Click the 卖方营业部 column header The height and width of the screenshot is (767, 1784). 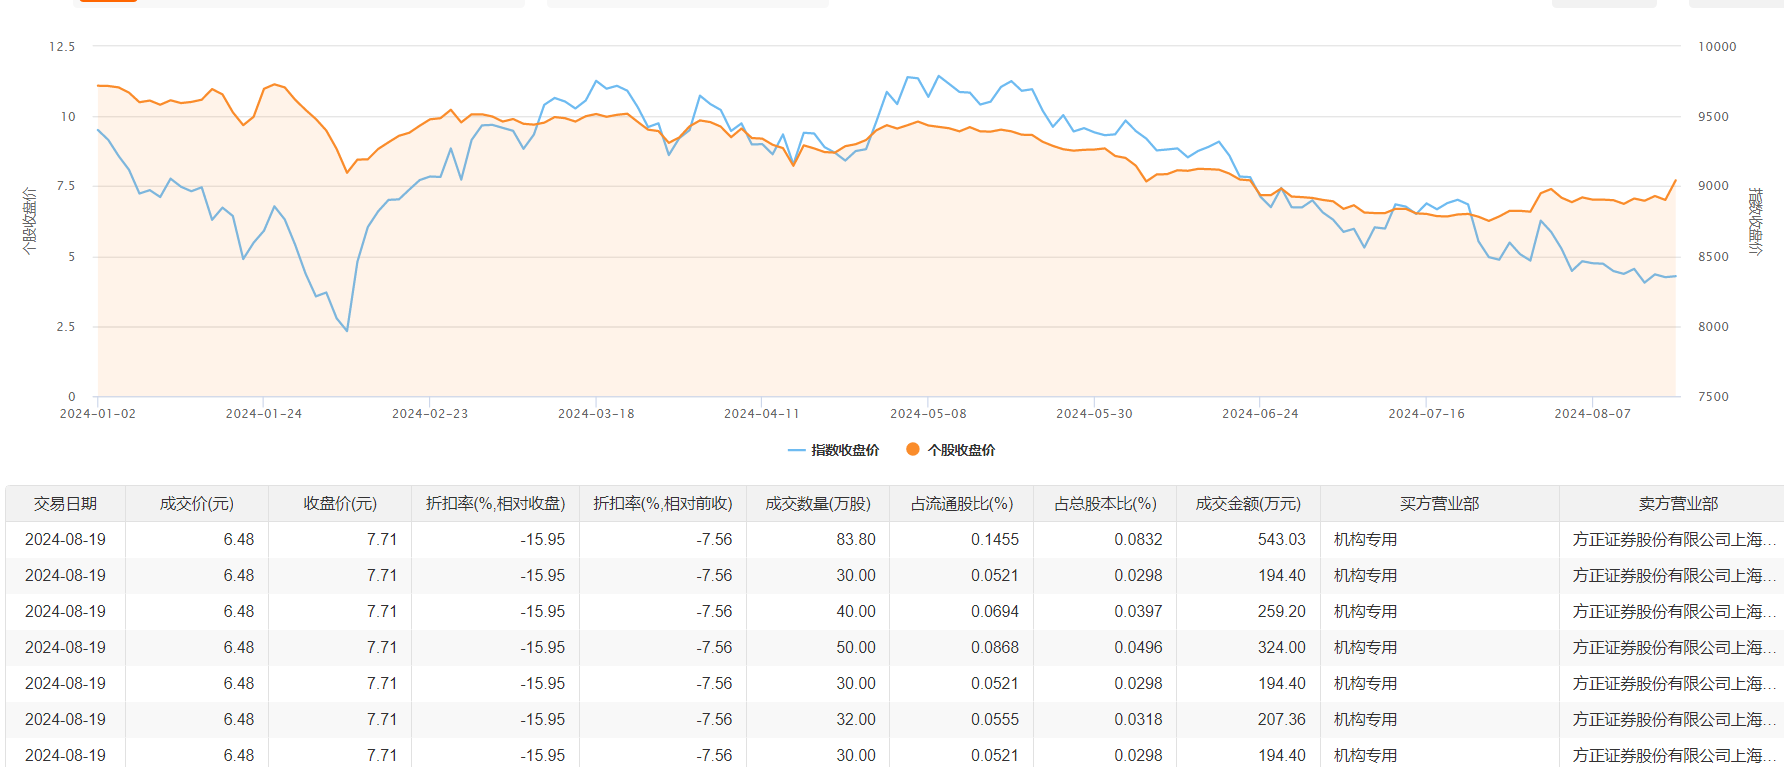tap(1678, 504)
